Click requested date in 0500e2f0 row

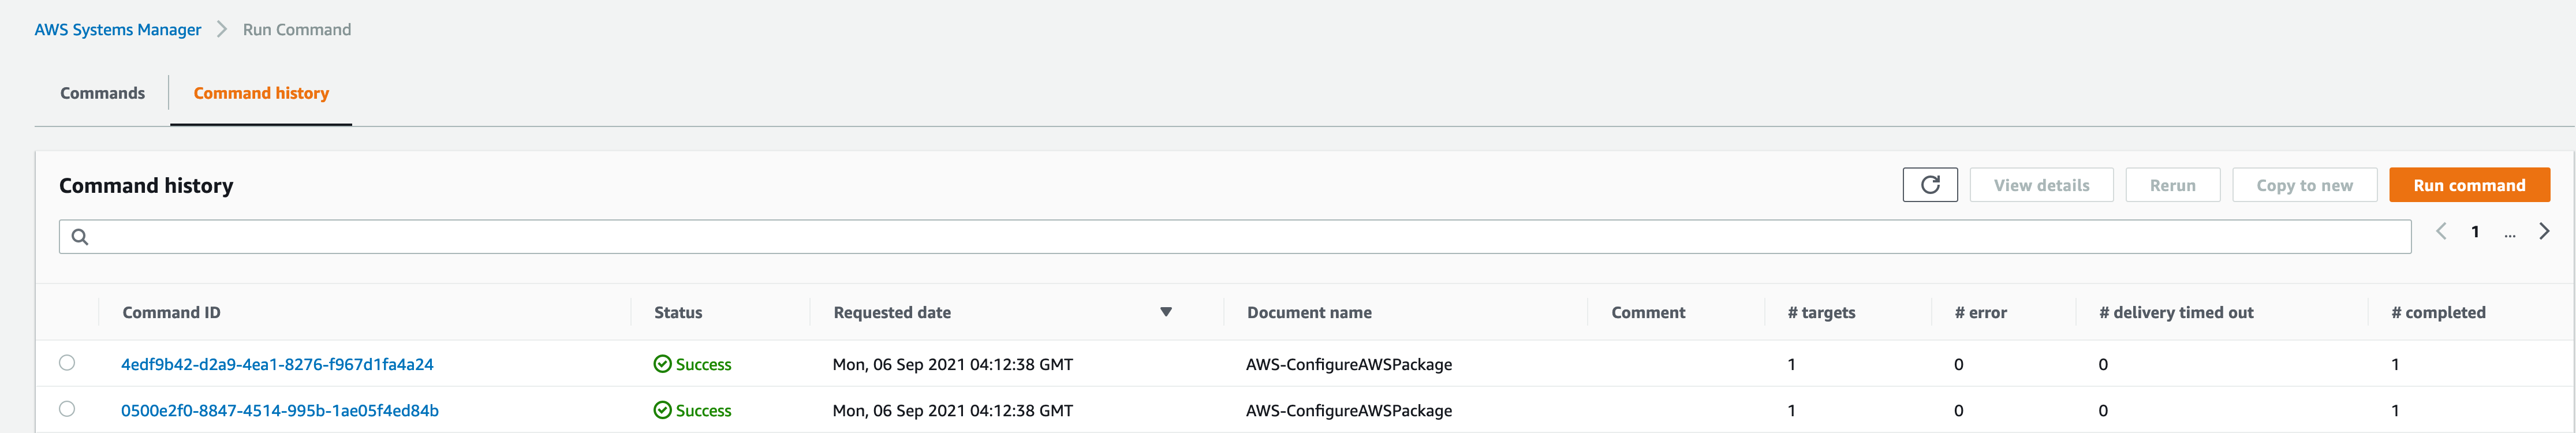coord(952,410)
